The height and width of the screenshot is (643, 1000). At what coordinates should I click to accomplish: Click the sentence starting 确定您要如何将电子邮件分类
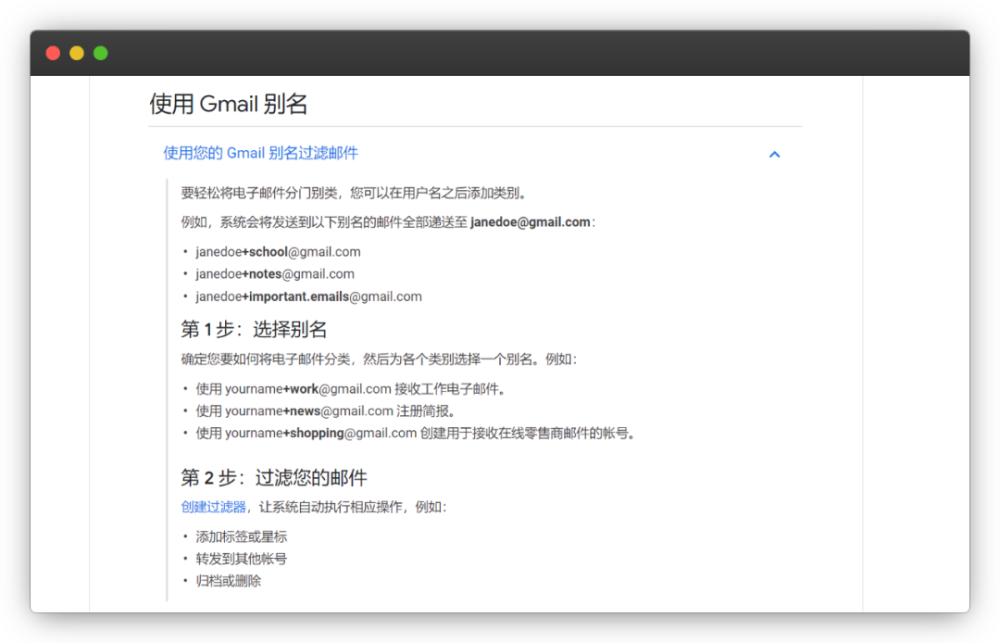(x=379, y=359)
